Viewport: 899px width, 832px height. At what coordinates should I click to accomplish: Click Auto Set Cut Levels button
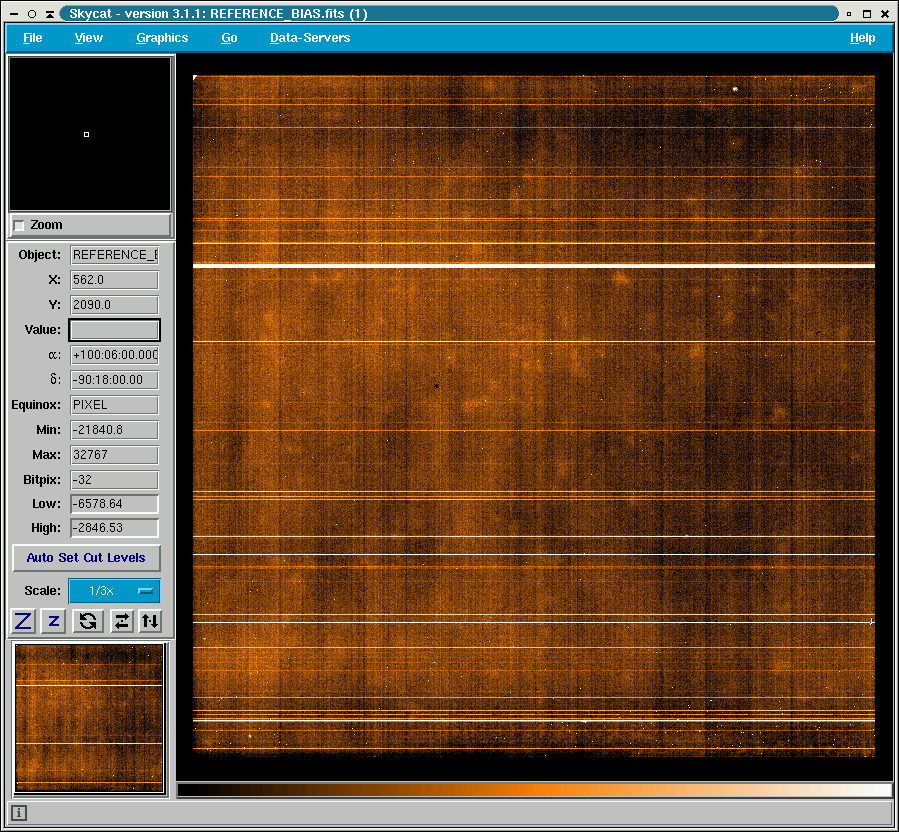coord(86,558)
